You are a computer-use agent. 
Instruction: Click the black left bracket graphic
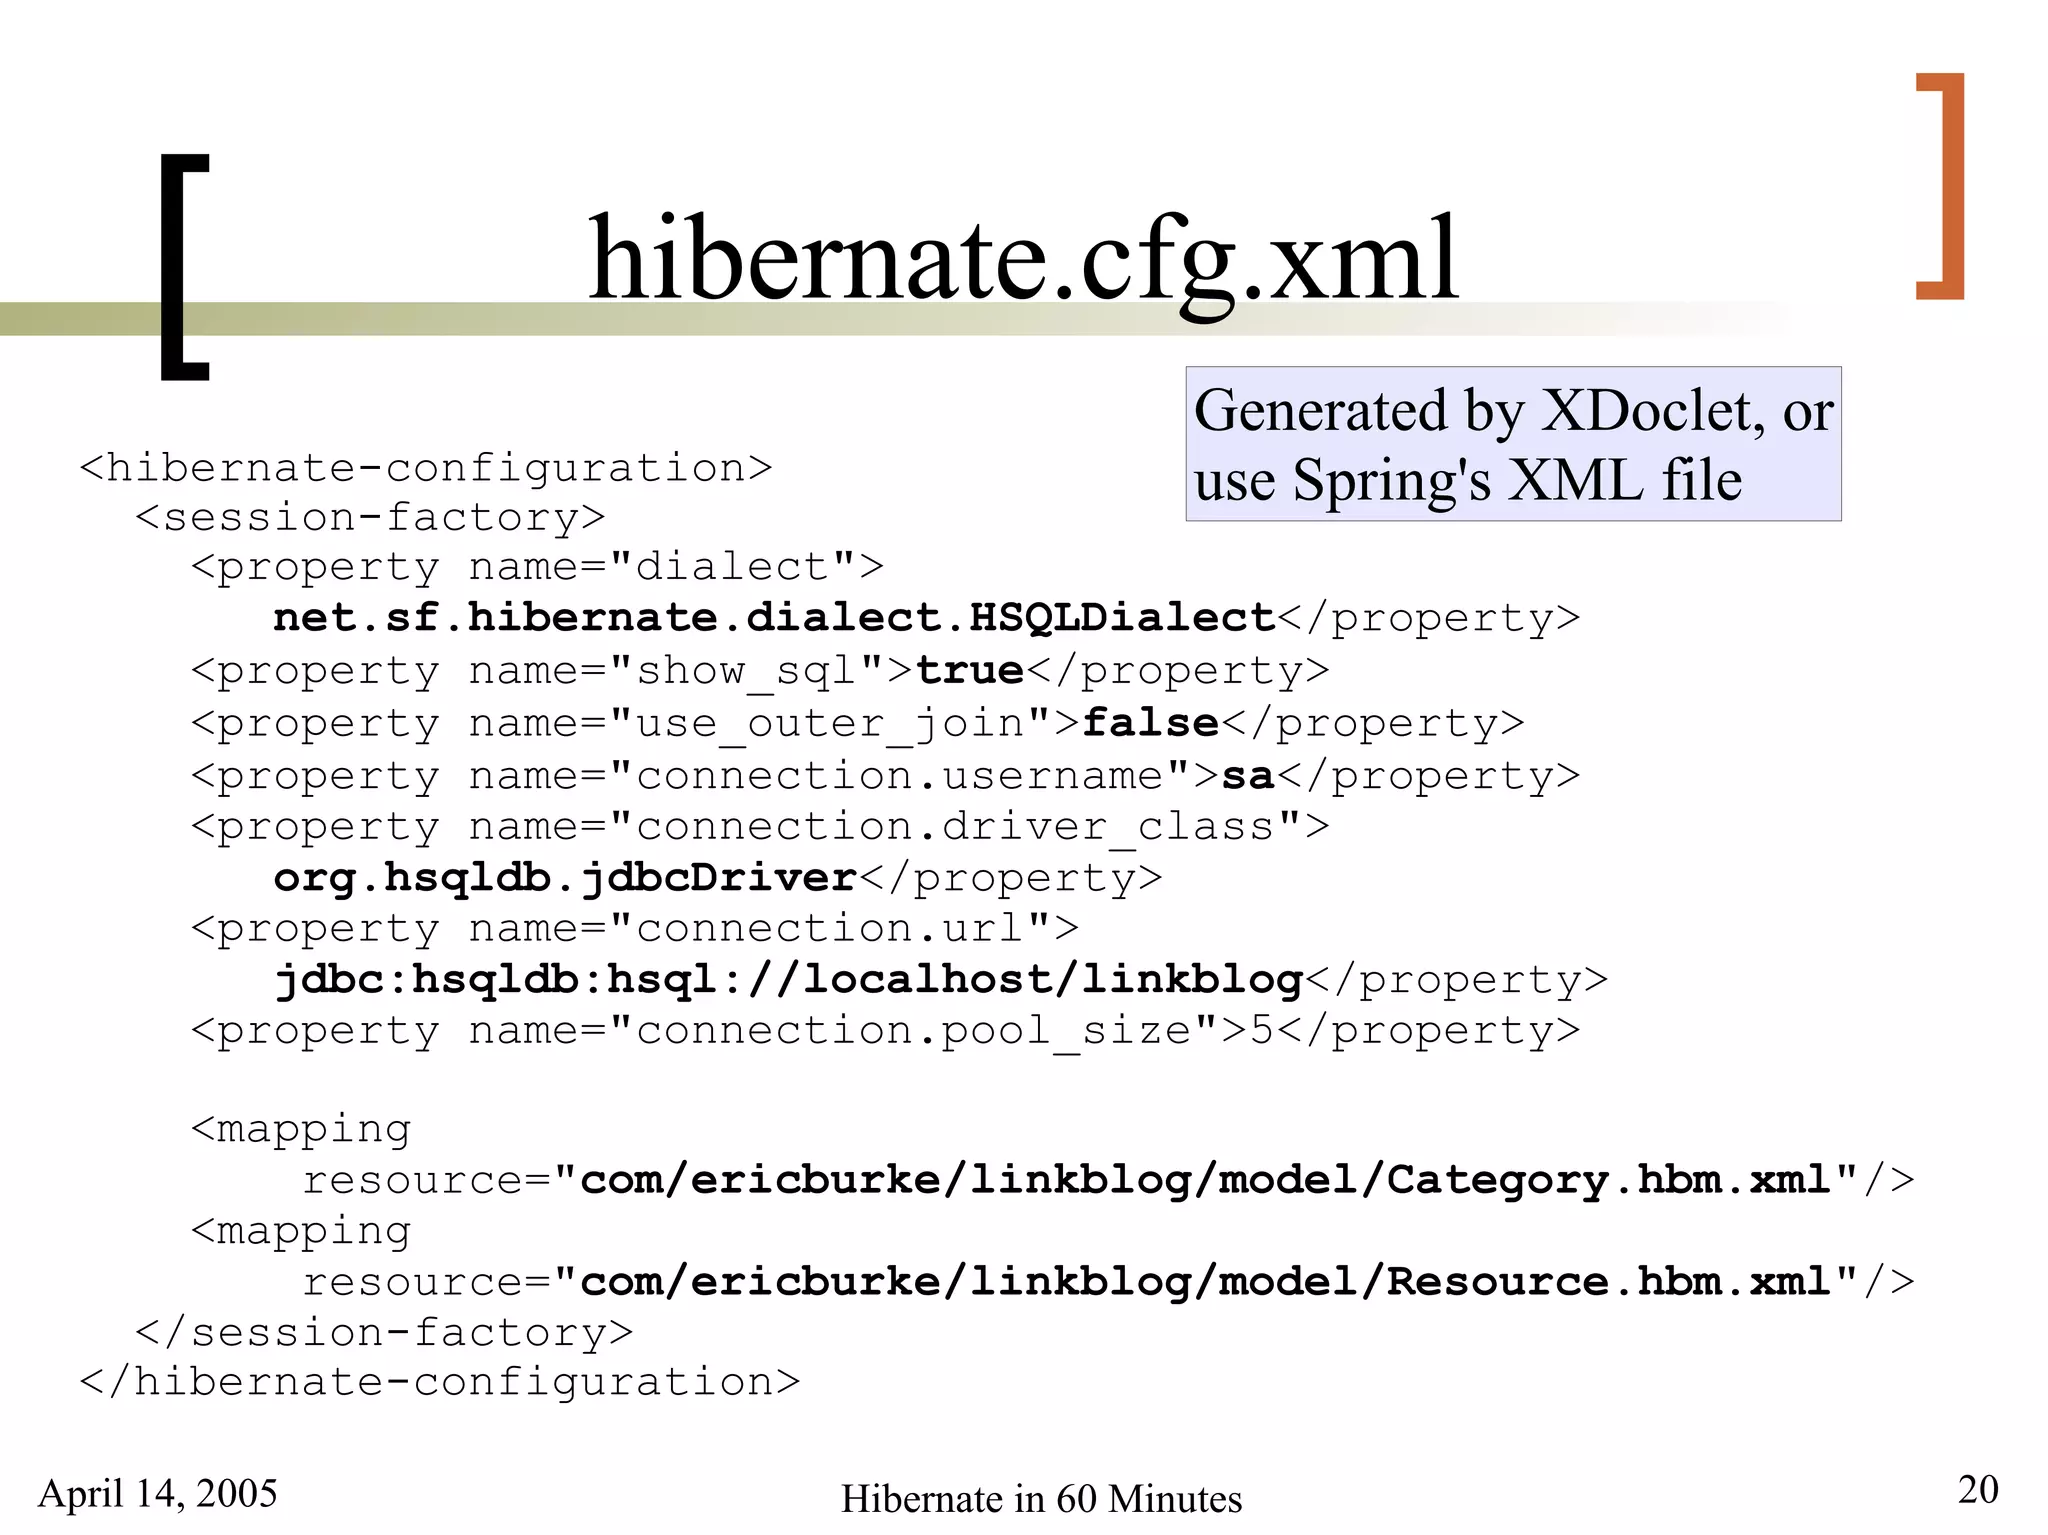point(182,267)
